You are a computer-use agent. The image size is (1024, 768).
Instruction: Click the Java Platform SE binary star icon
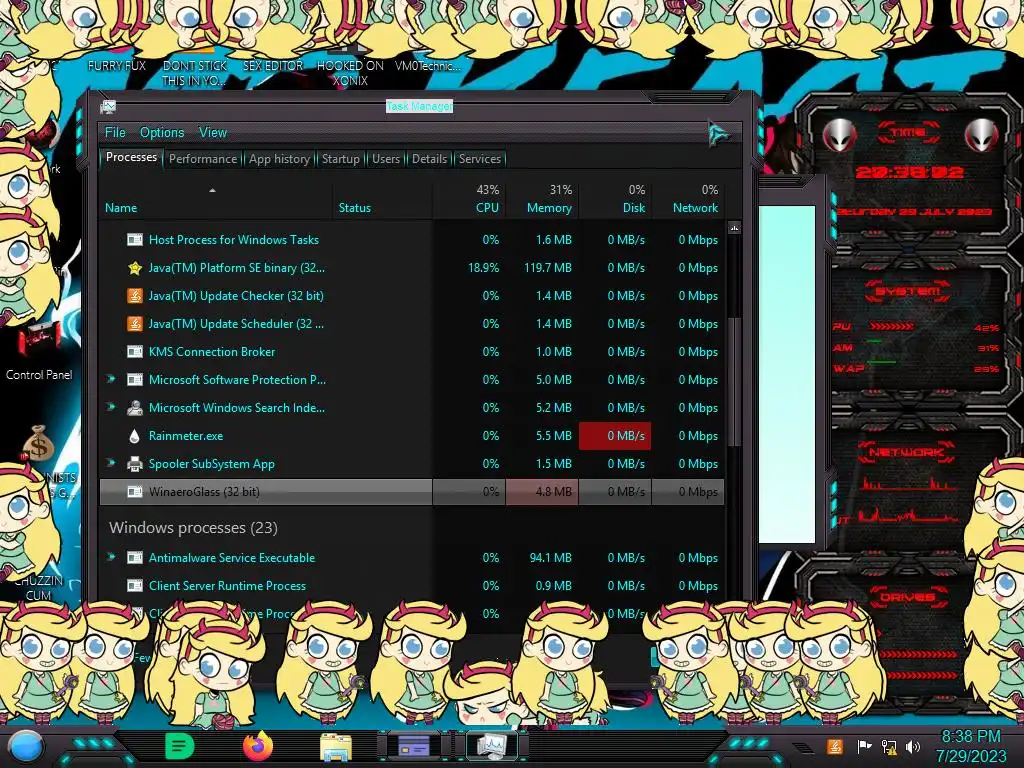pos(135,268)
